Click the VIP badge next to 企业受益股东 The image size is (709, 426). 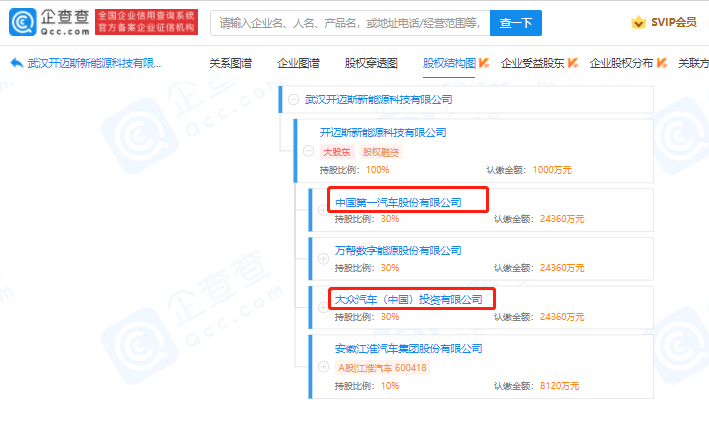pyautogui.click(x=573, y=63)
